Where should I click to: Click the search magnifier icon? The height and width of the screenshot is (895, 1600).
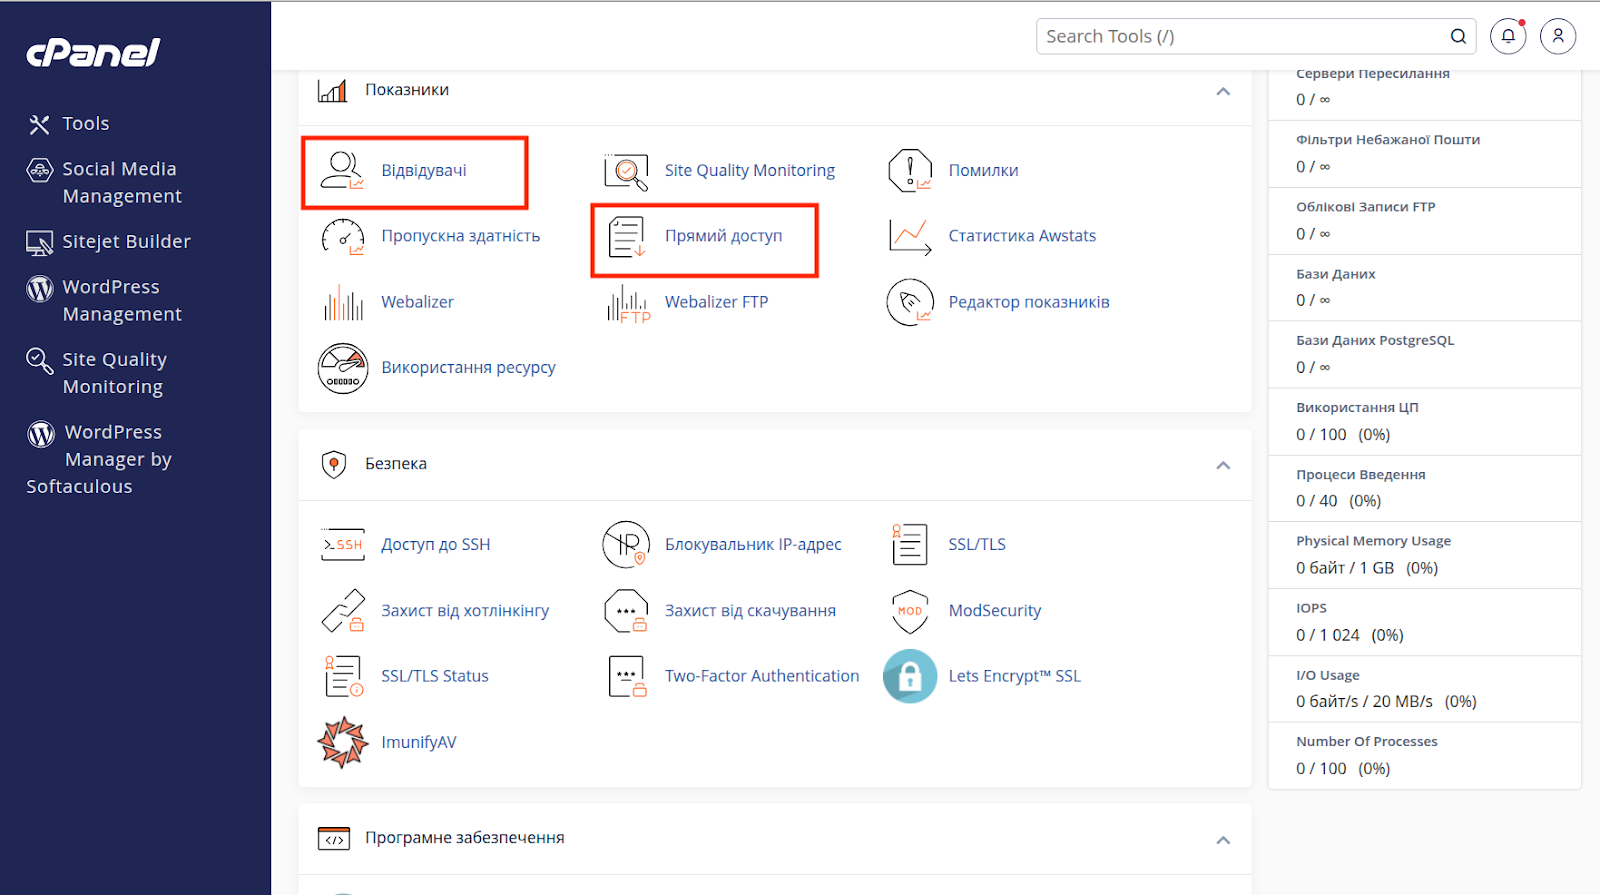pyautogui.click(x=1458, y=36)
